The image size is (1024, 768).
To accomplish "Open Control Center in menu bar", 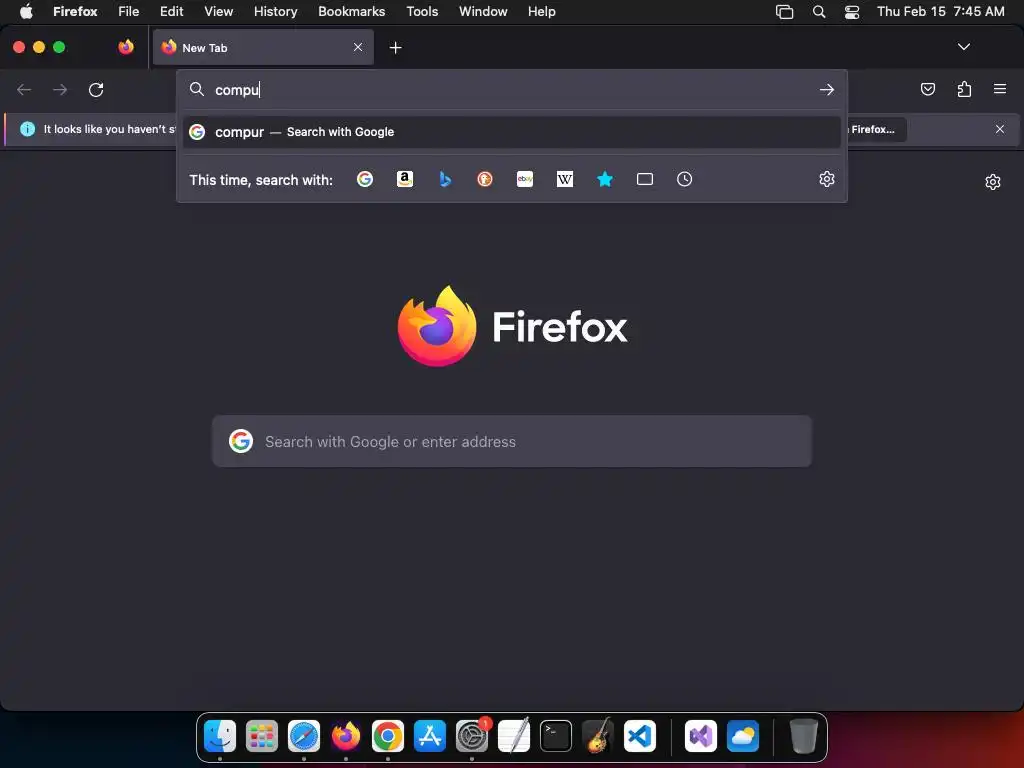I will tap(852, 11).
